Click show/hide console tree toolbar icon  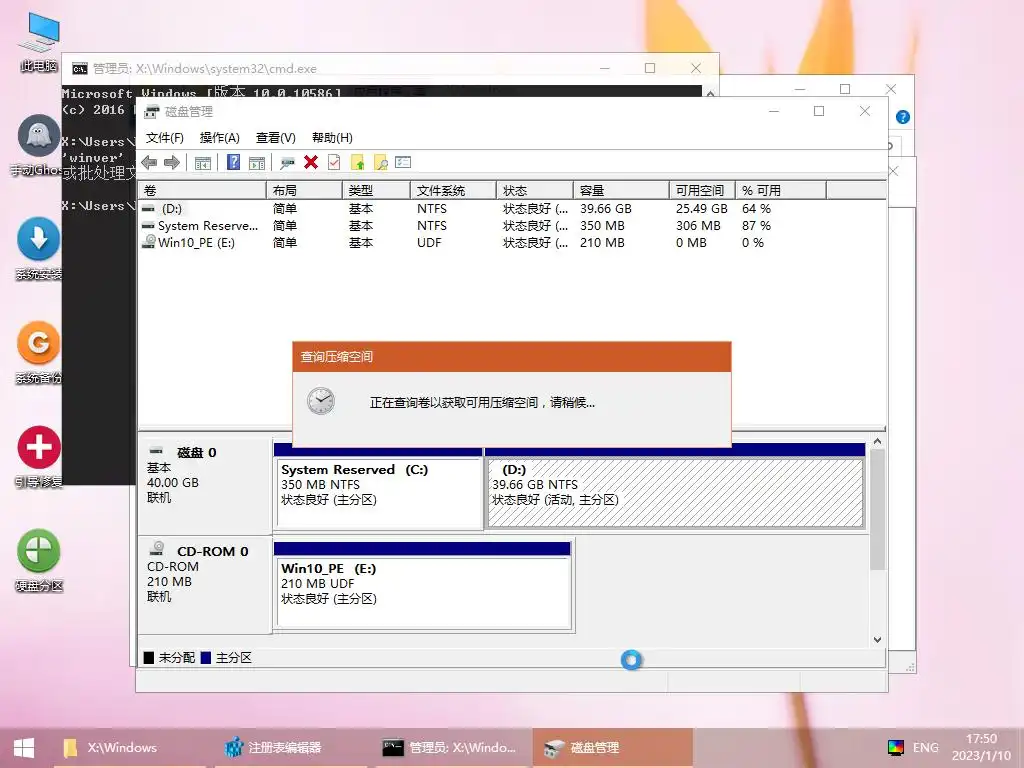pos(203,163)
